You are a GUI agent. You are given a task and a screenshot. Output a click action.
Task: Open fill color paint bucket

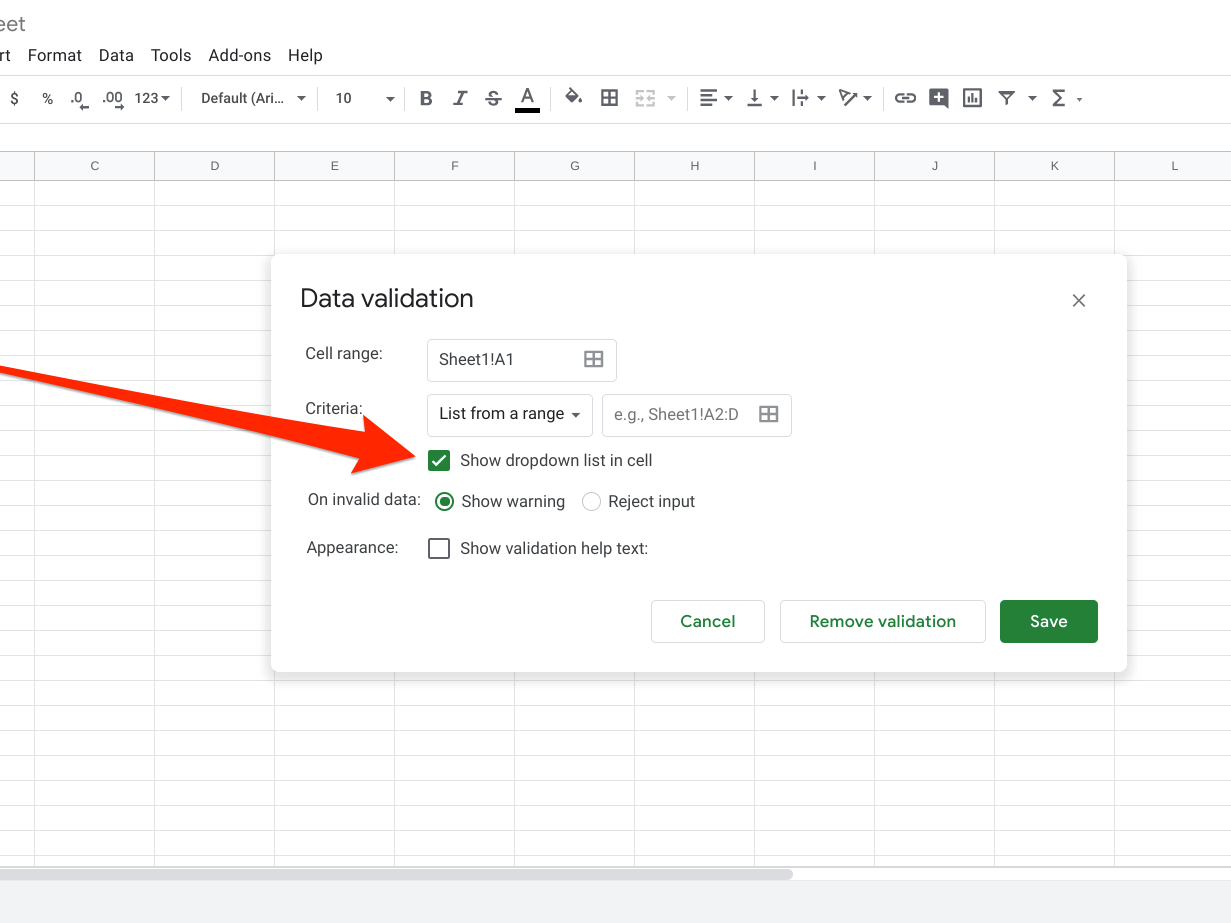[574, 98]
